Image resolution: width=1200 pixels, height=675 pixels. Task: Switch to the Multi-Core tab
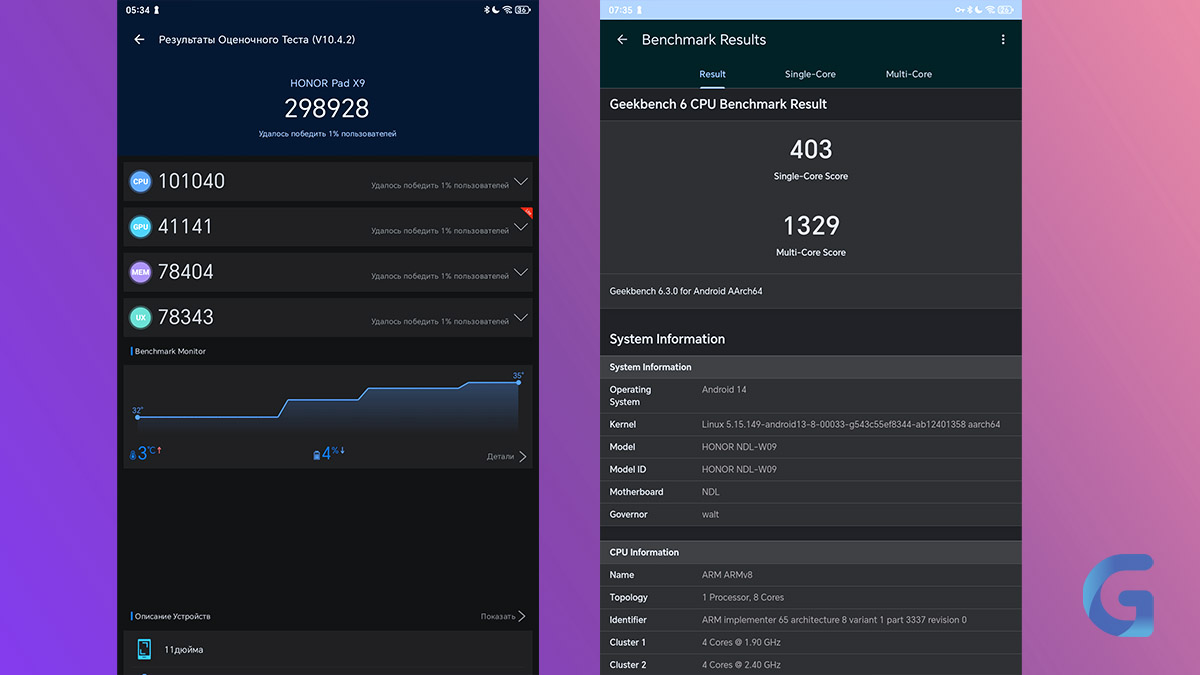[909, 74]
